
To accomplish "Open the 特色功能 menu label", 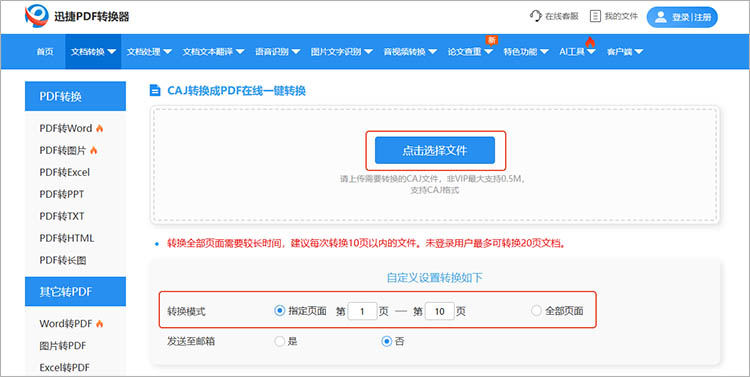I will (x=520, y=52).
